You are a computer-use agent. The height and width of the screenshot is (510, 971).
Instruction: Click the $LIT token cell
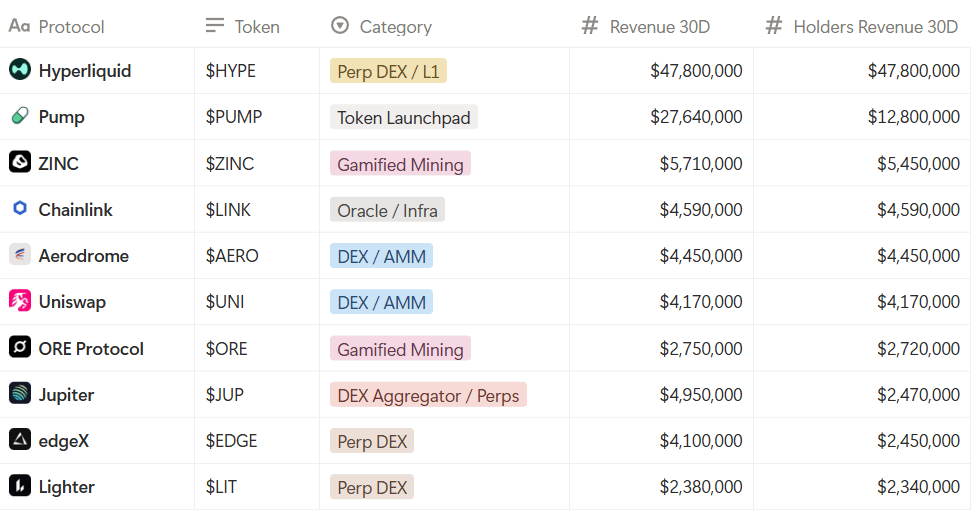click(257, 486)
